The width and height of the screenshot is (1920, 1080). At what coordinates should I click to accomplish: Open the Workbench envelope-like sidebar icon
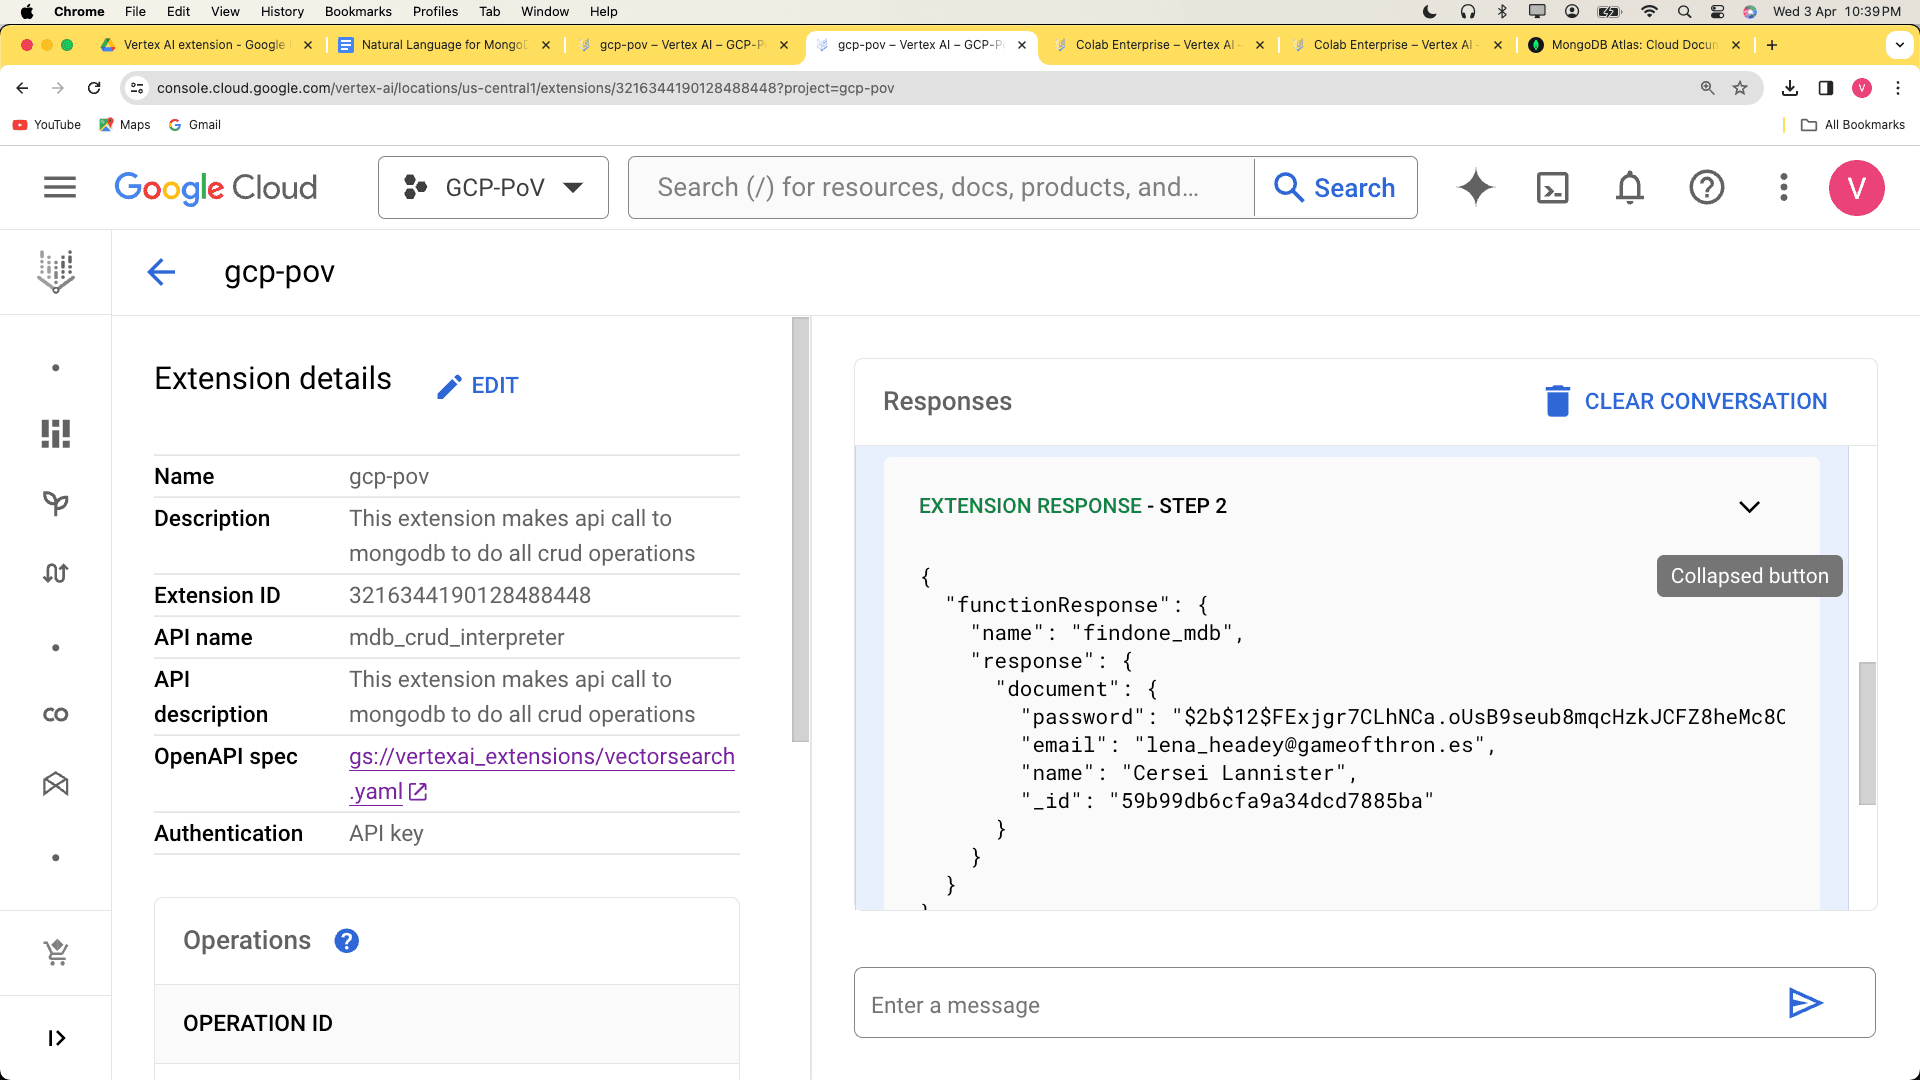(56, 784)
